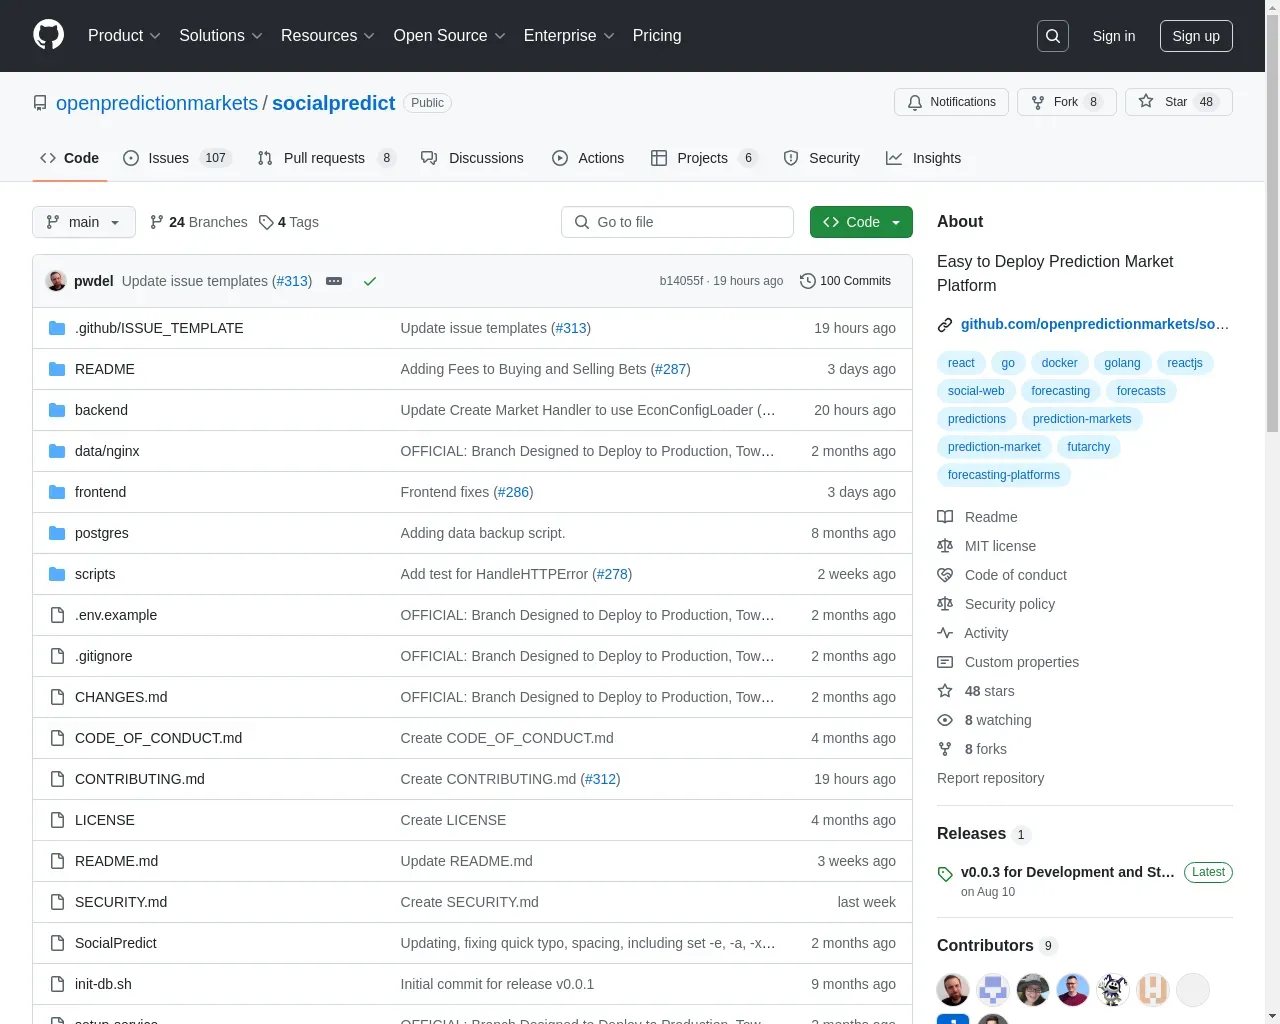Open the scripts folder

coord(95,574)
